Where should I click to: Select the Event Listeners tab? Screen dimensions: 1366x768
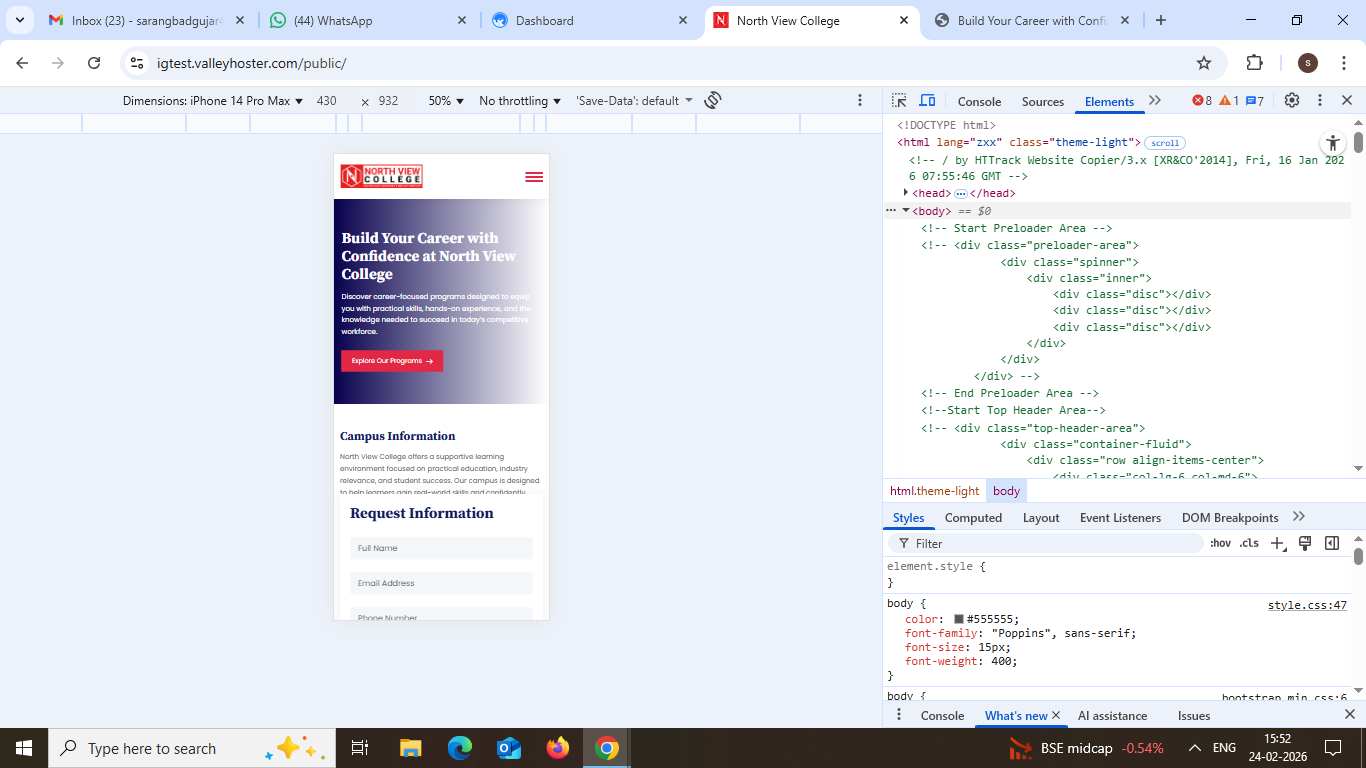tap(1120, 517)
